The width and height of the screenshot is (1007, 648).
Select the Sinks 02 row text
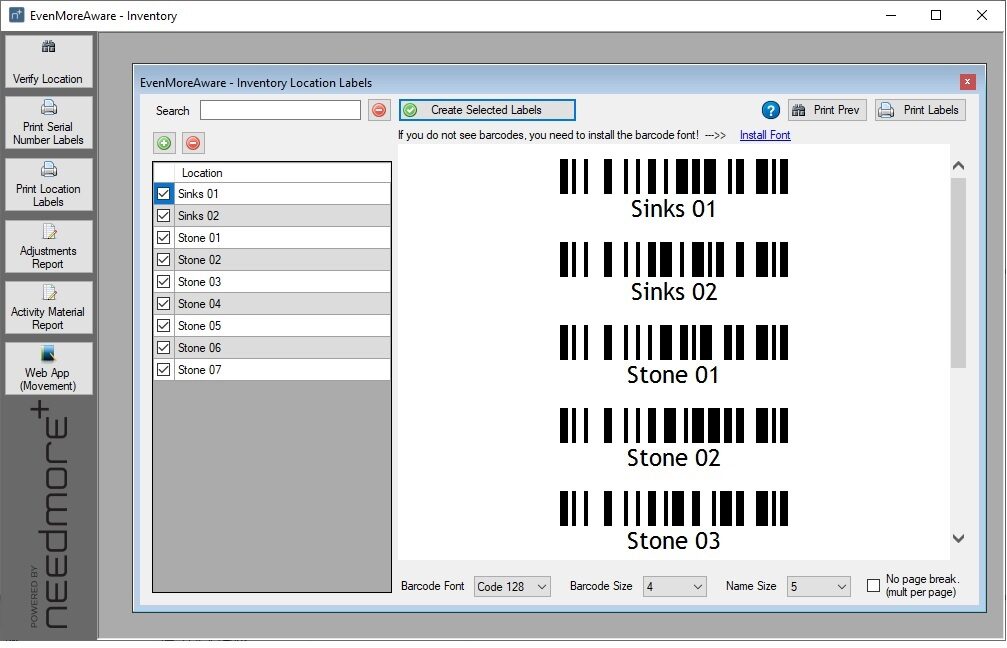click(x=198, y=216)
